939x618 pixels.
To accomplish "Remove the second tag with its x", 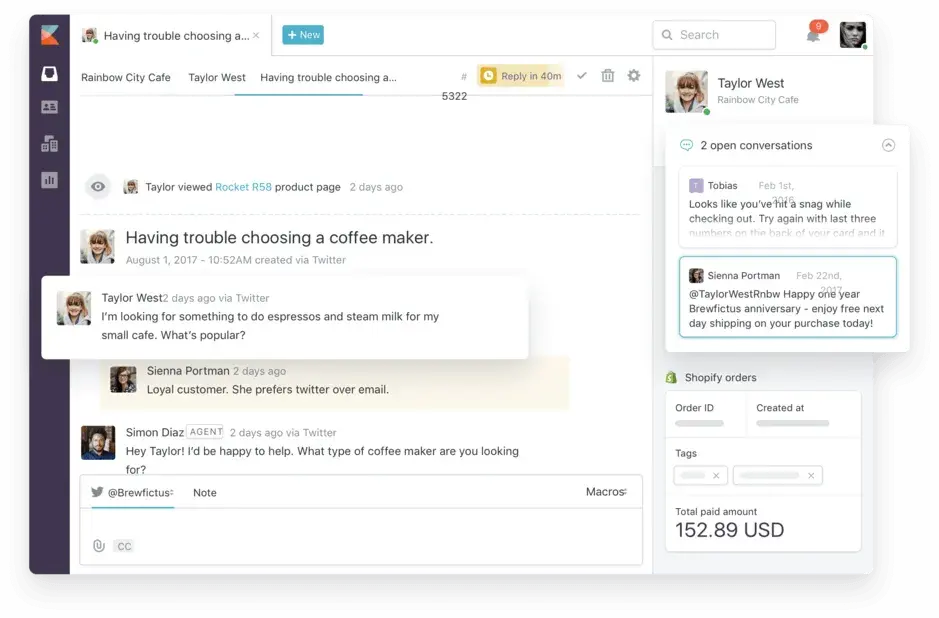I will [x=811, y=475].
